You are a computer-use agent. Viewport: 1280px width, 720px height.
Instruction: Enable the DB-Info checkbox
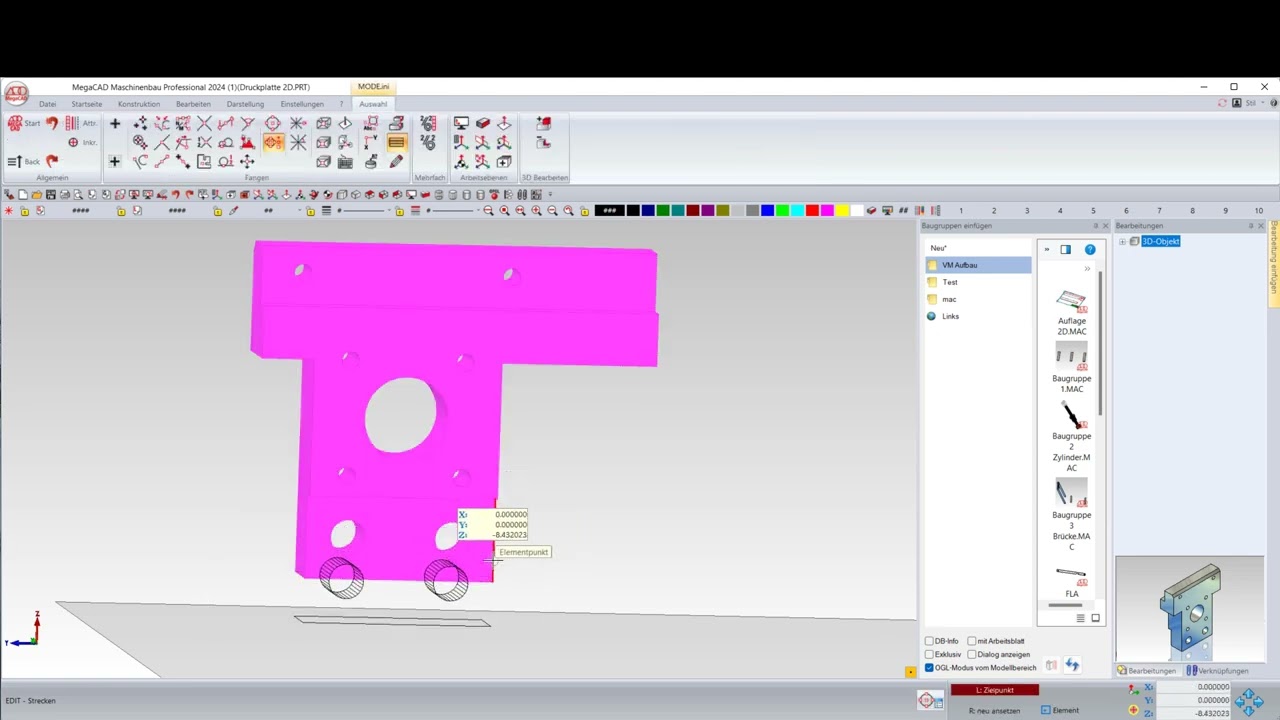tap(929, 641)
